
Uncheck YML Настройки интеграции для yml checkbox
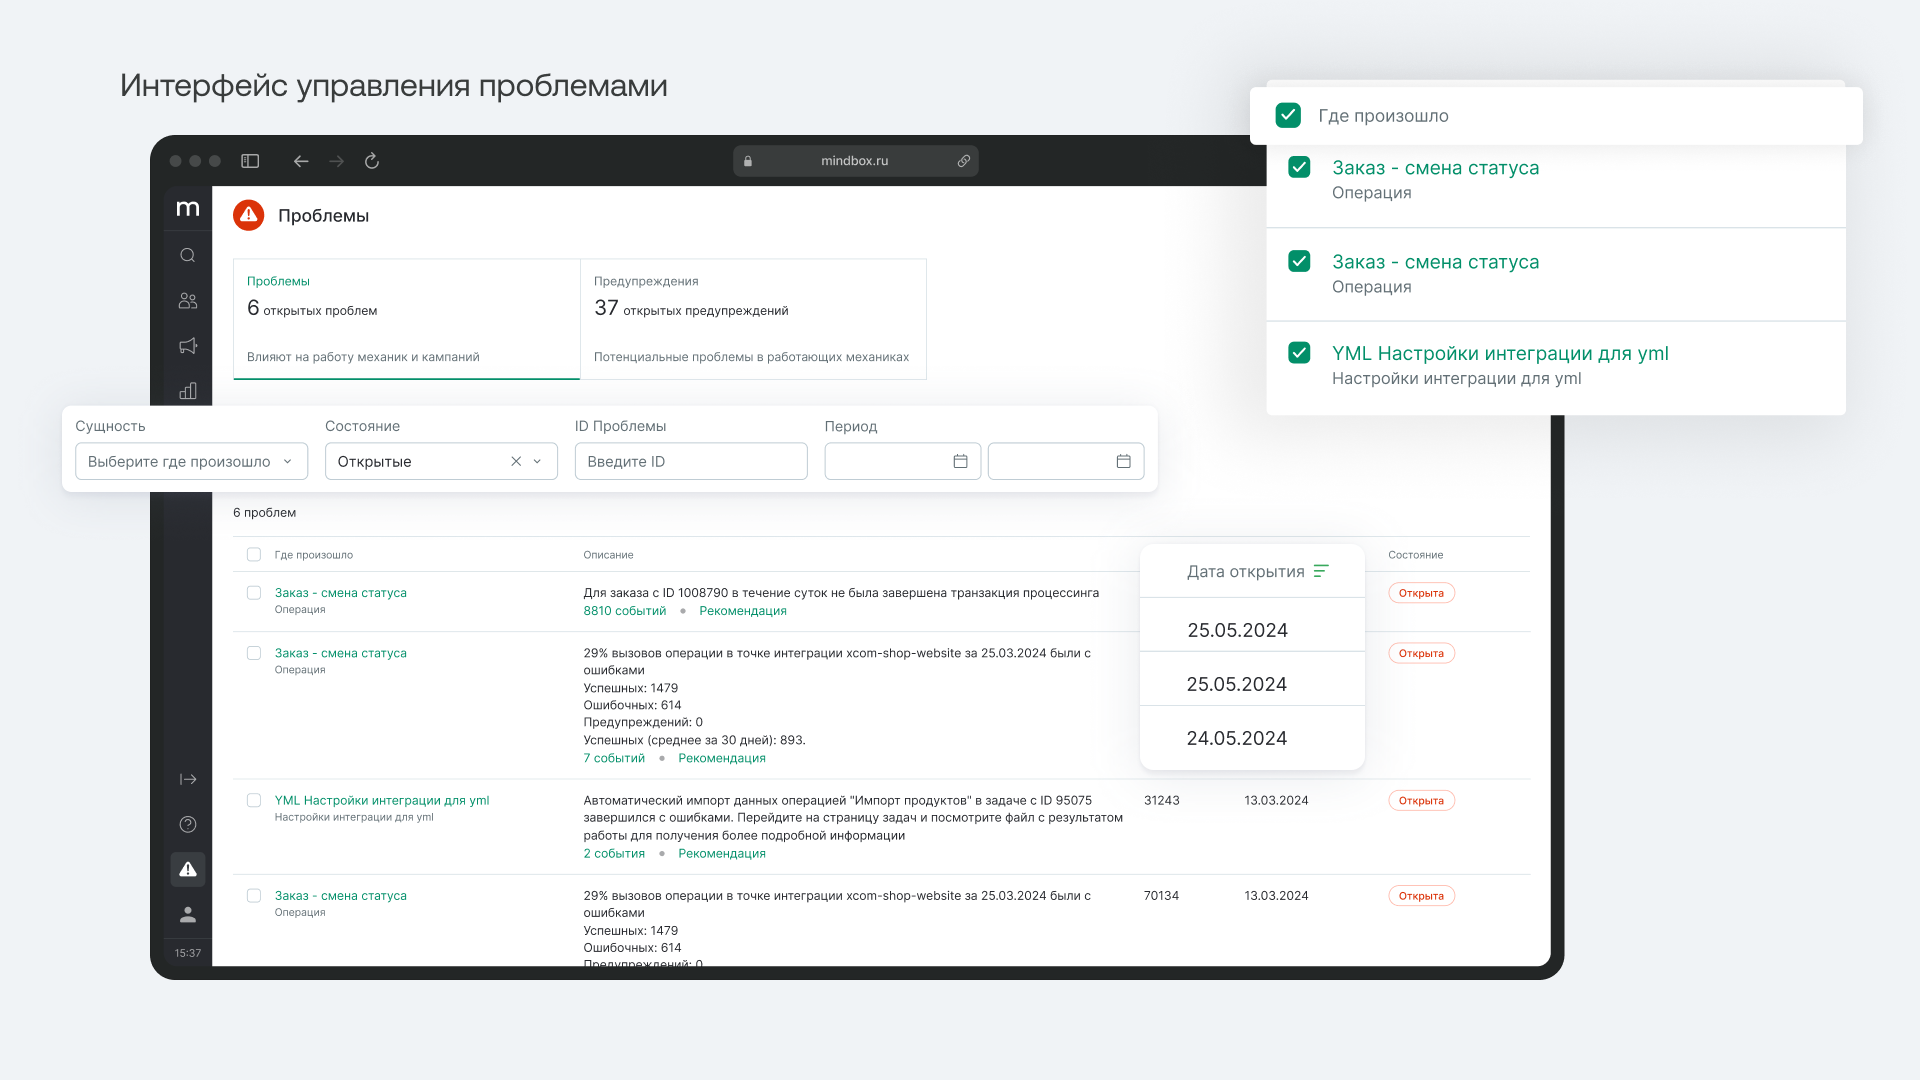click(1299, 353)
